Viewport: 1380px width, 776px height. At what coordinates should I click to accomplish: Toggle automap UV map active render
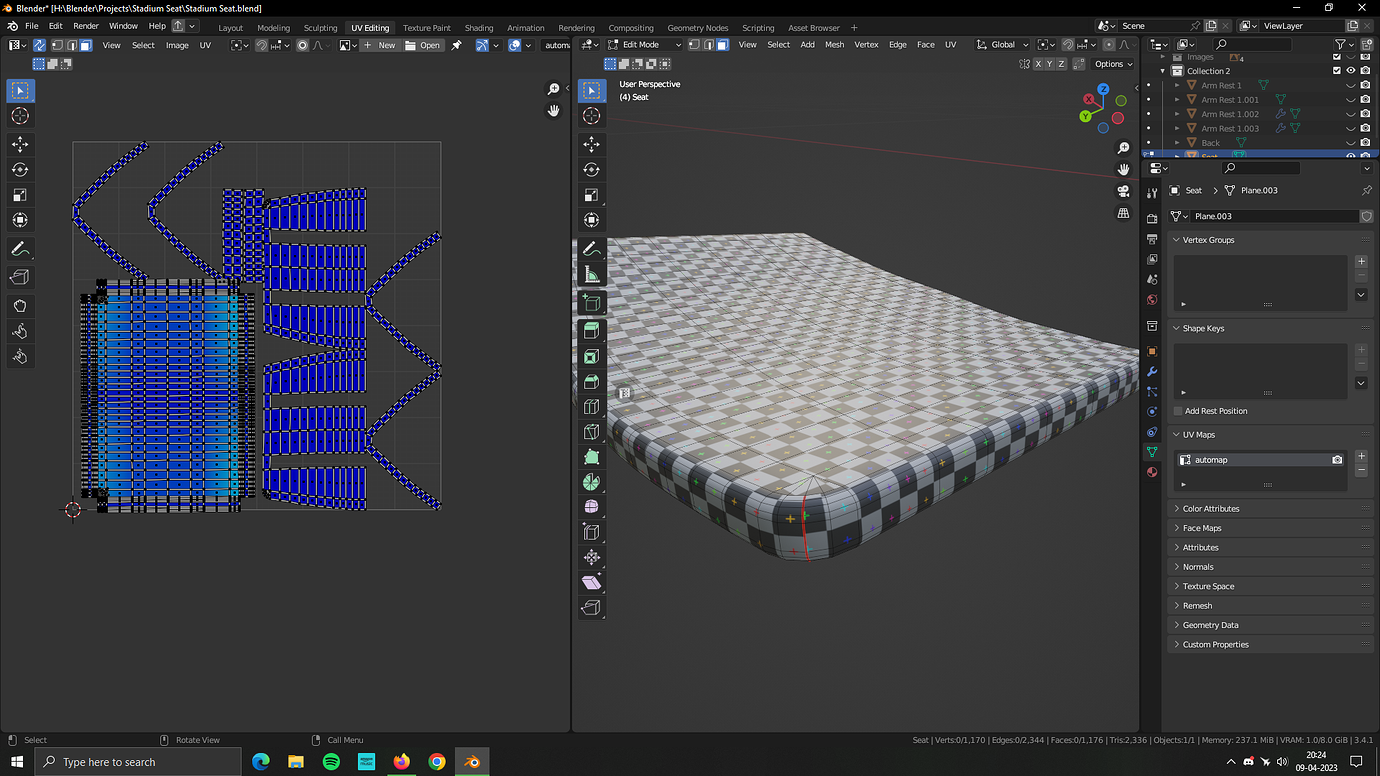tap(1337, 460)
